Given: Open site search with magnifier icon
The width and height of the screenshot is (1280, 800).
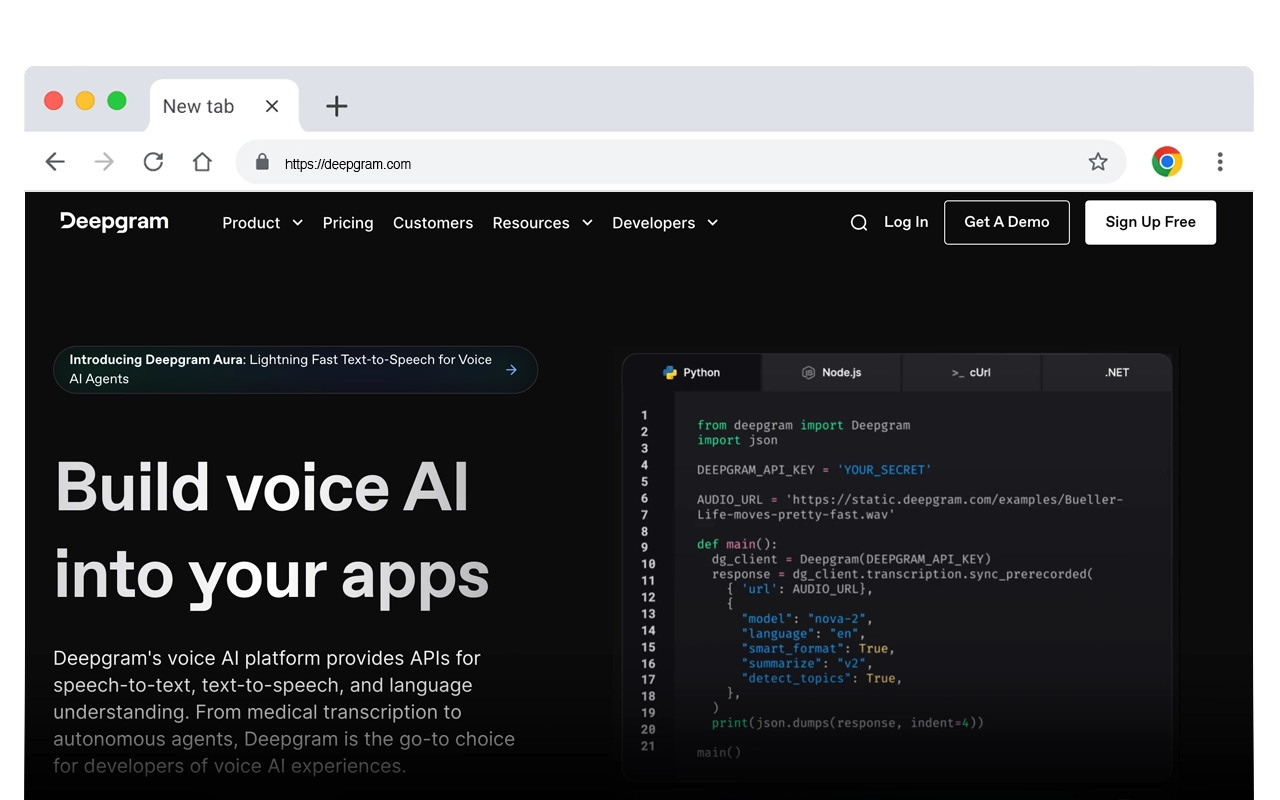Looking at the screenshot, I should 859,223.
